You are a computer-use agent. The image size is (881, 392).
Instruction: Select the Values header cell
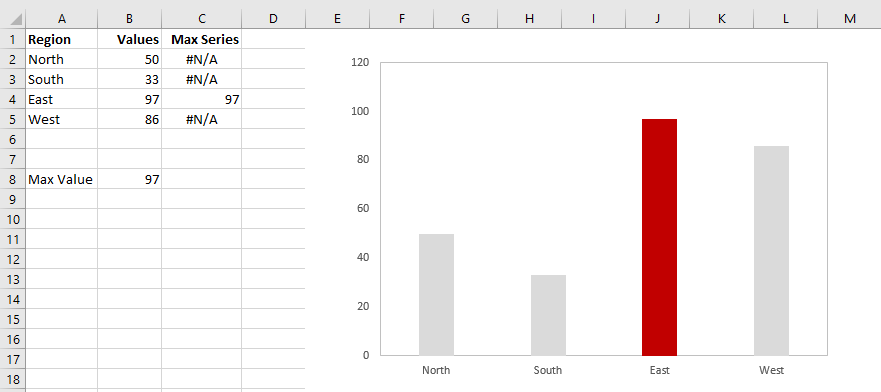[x=130, y=39]
